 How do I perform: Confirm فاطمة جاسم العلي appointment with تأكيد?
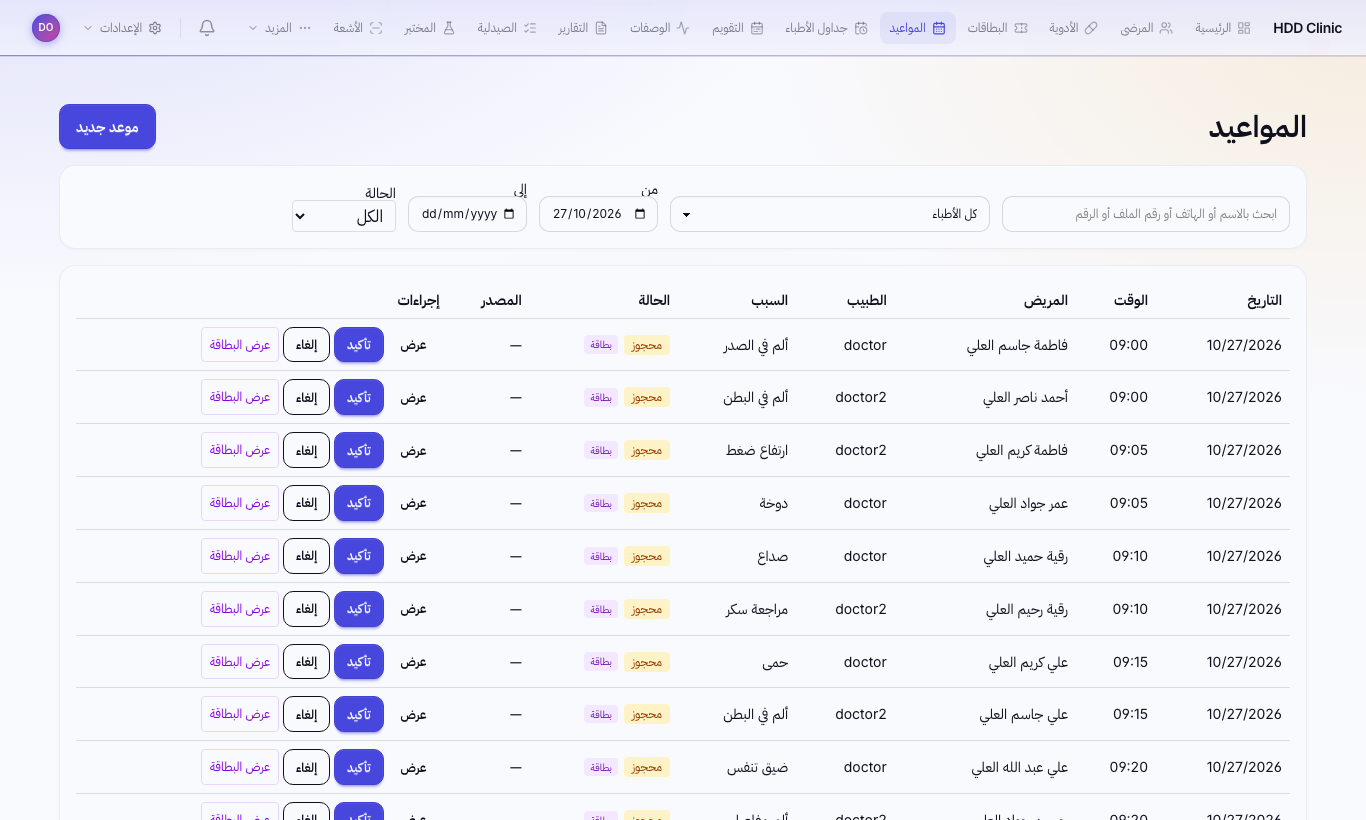coord(359,345)
